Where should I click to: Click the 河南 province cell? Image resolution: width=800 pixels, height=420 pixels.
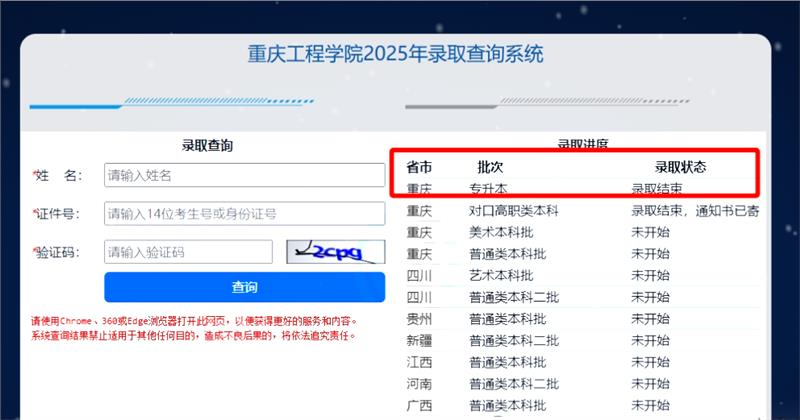419,384
